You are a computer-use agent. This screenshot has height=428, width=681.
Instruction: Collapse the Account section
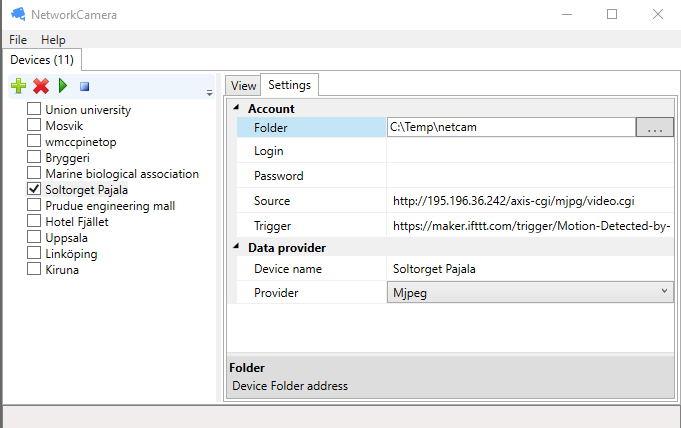pyautogui.click(x=237, y=108)
